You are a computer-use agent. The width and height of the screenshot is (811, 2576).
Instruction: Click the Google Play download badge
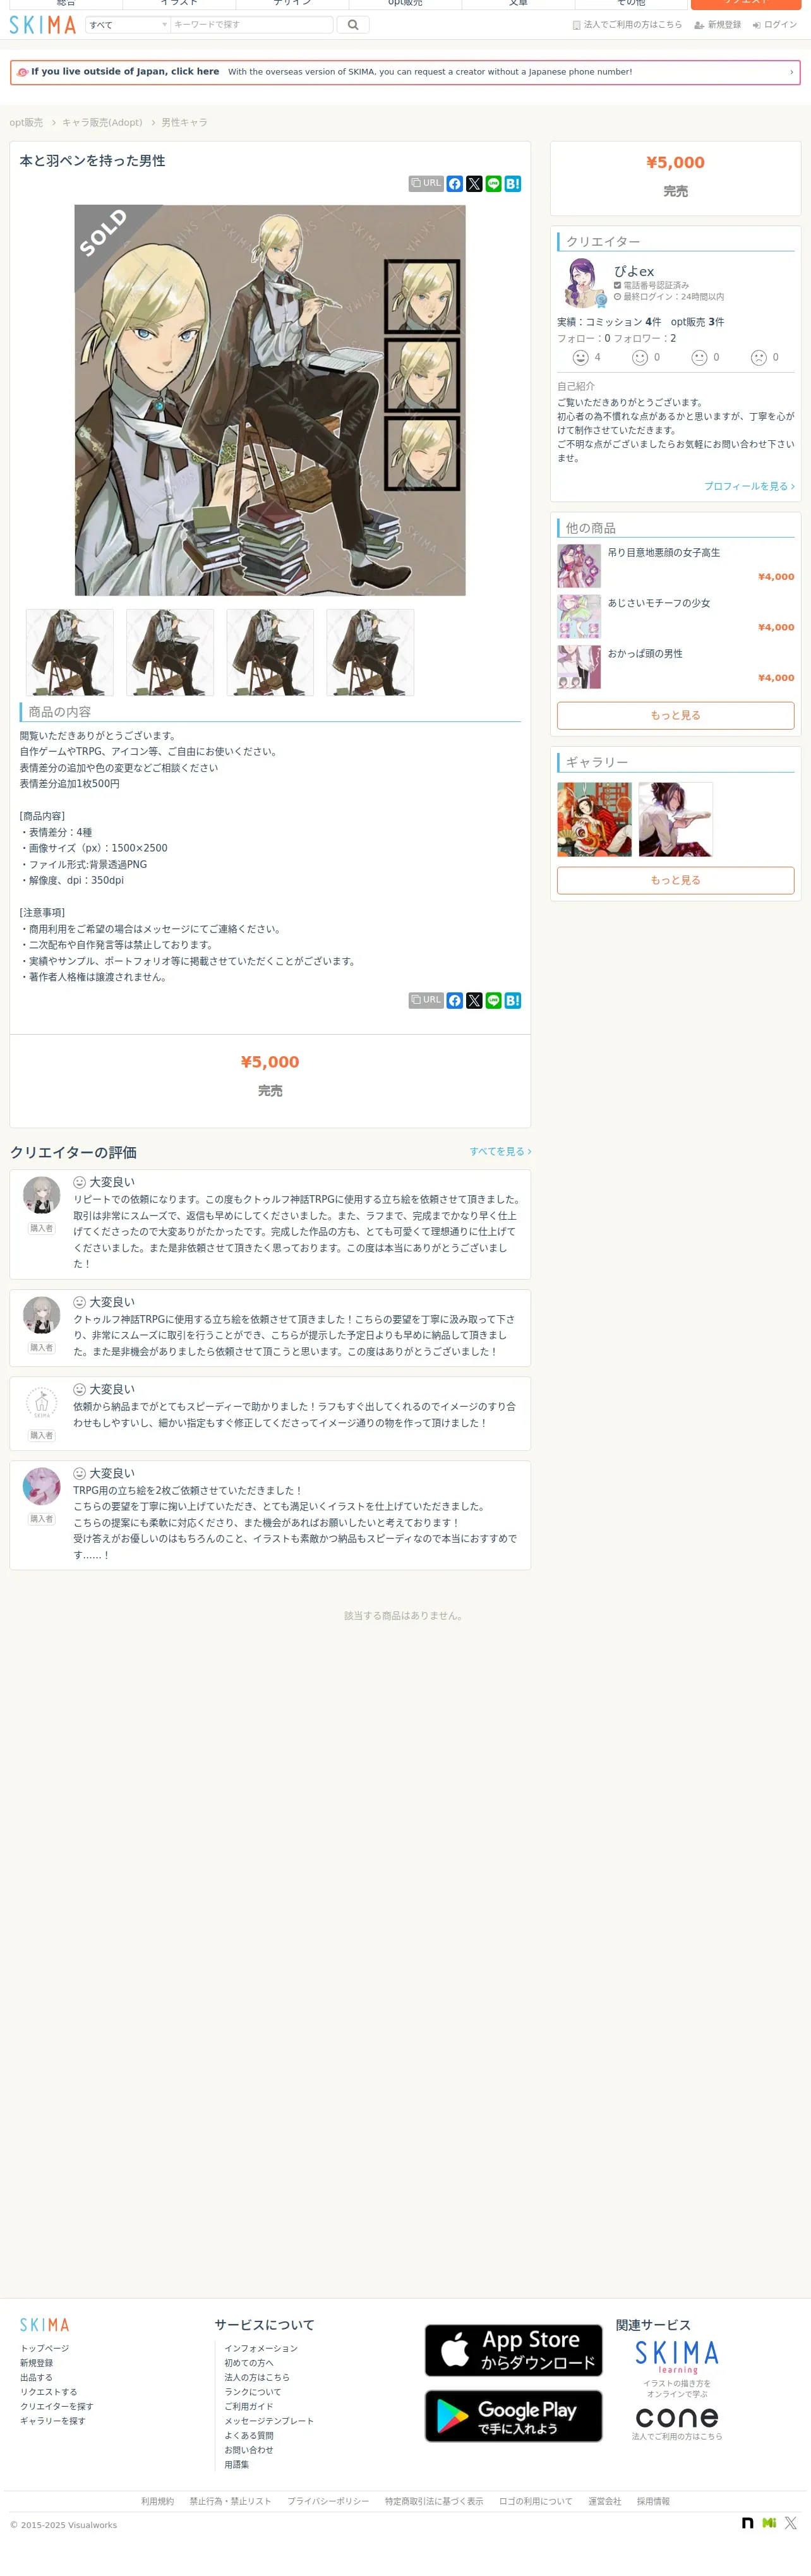click(514, 2416)
